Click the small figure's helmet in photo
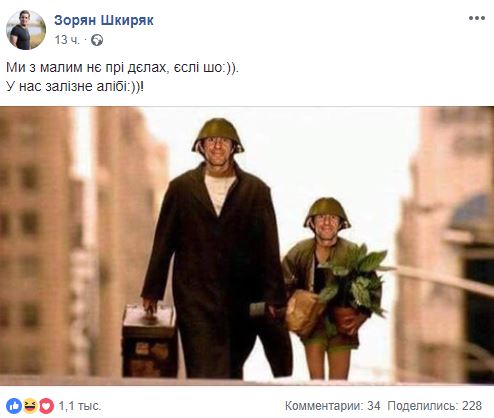 [327, 212]
